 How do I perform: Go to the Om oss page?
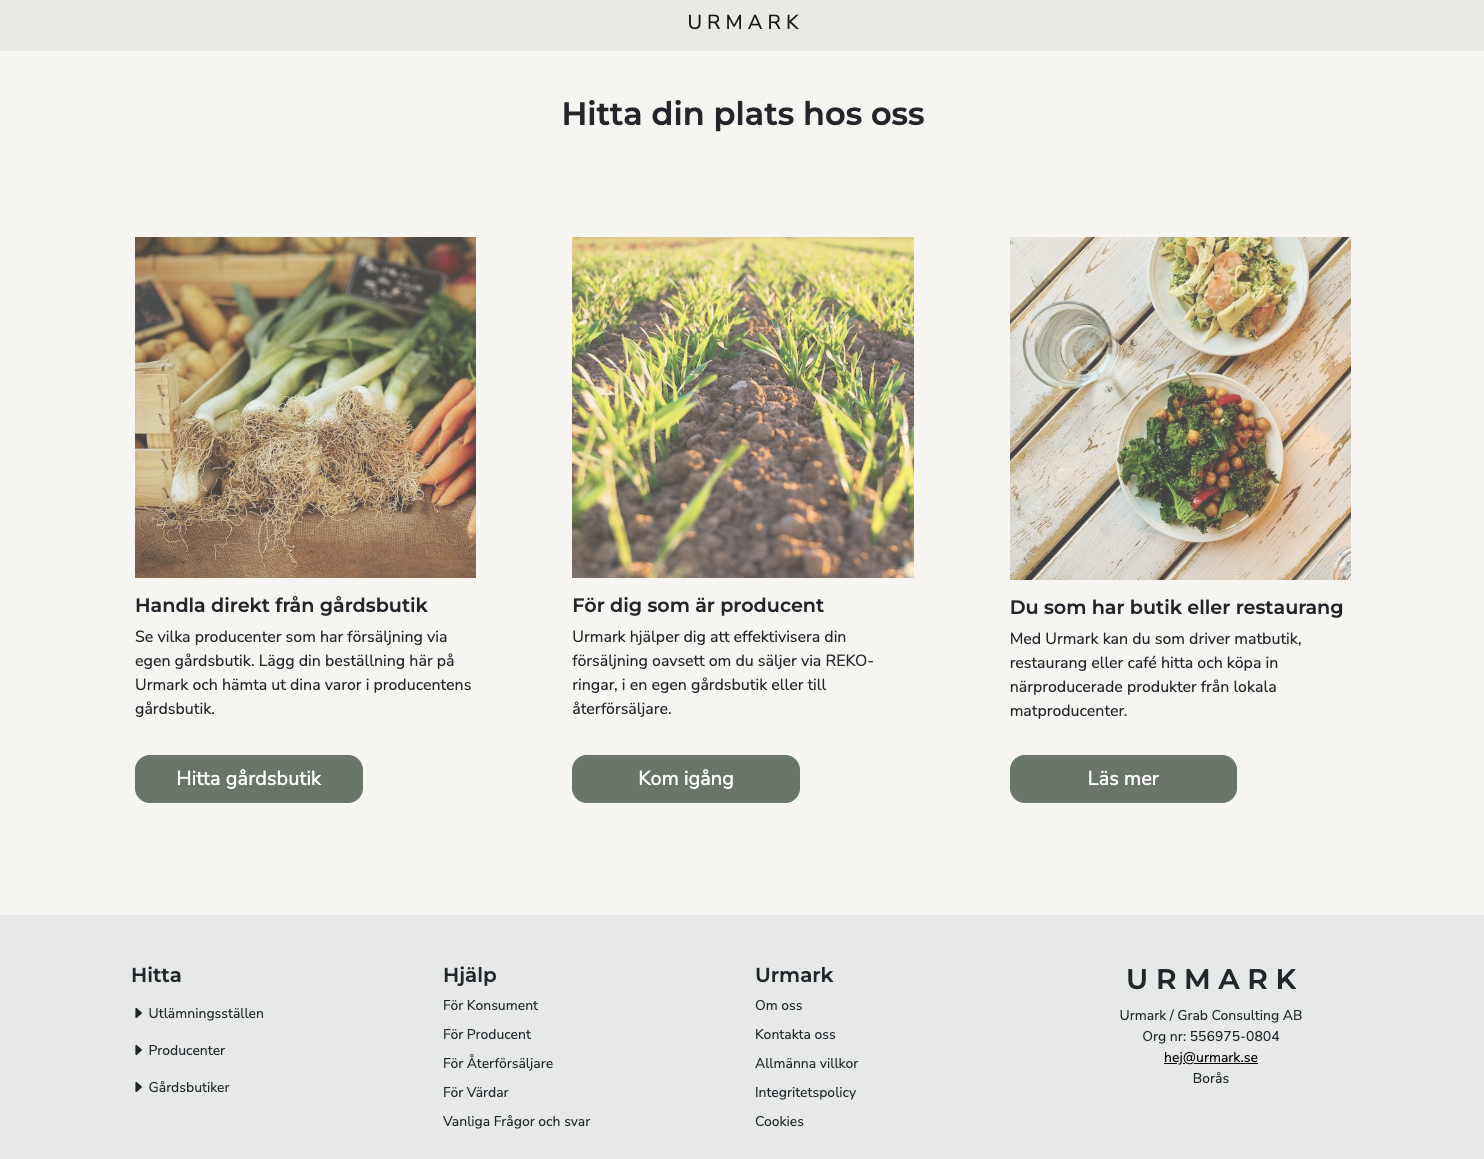click(778, 1005)
